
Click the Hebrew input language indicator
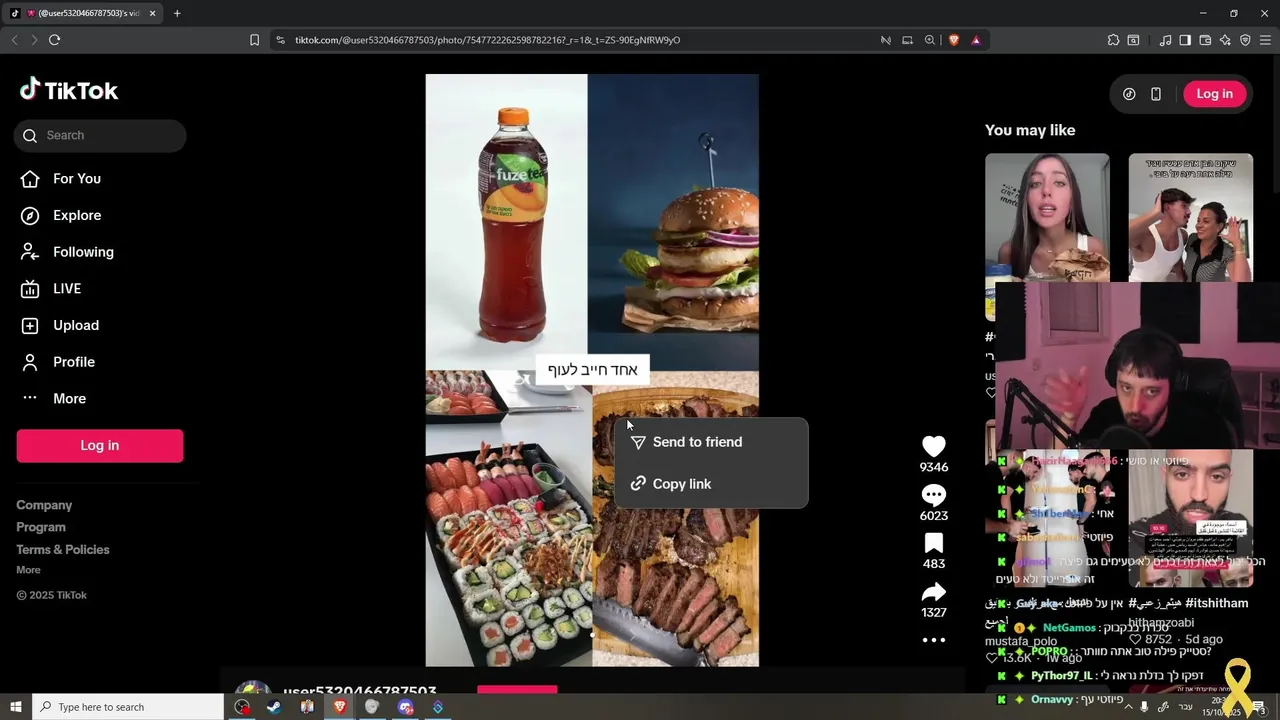[1185, 707]
